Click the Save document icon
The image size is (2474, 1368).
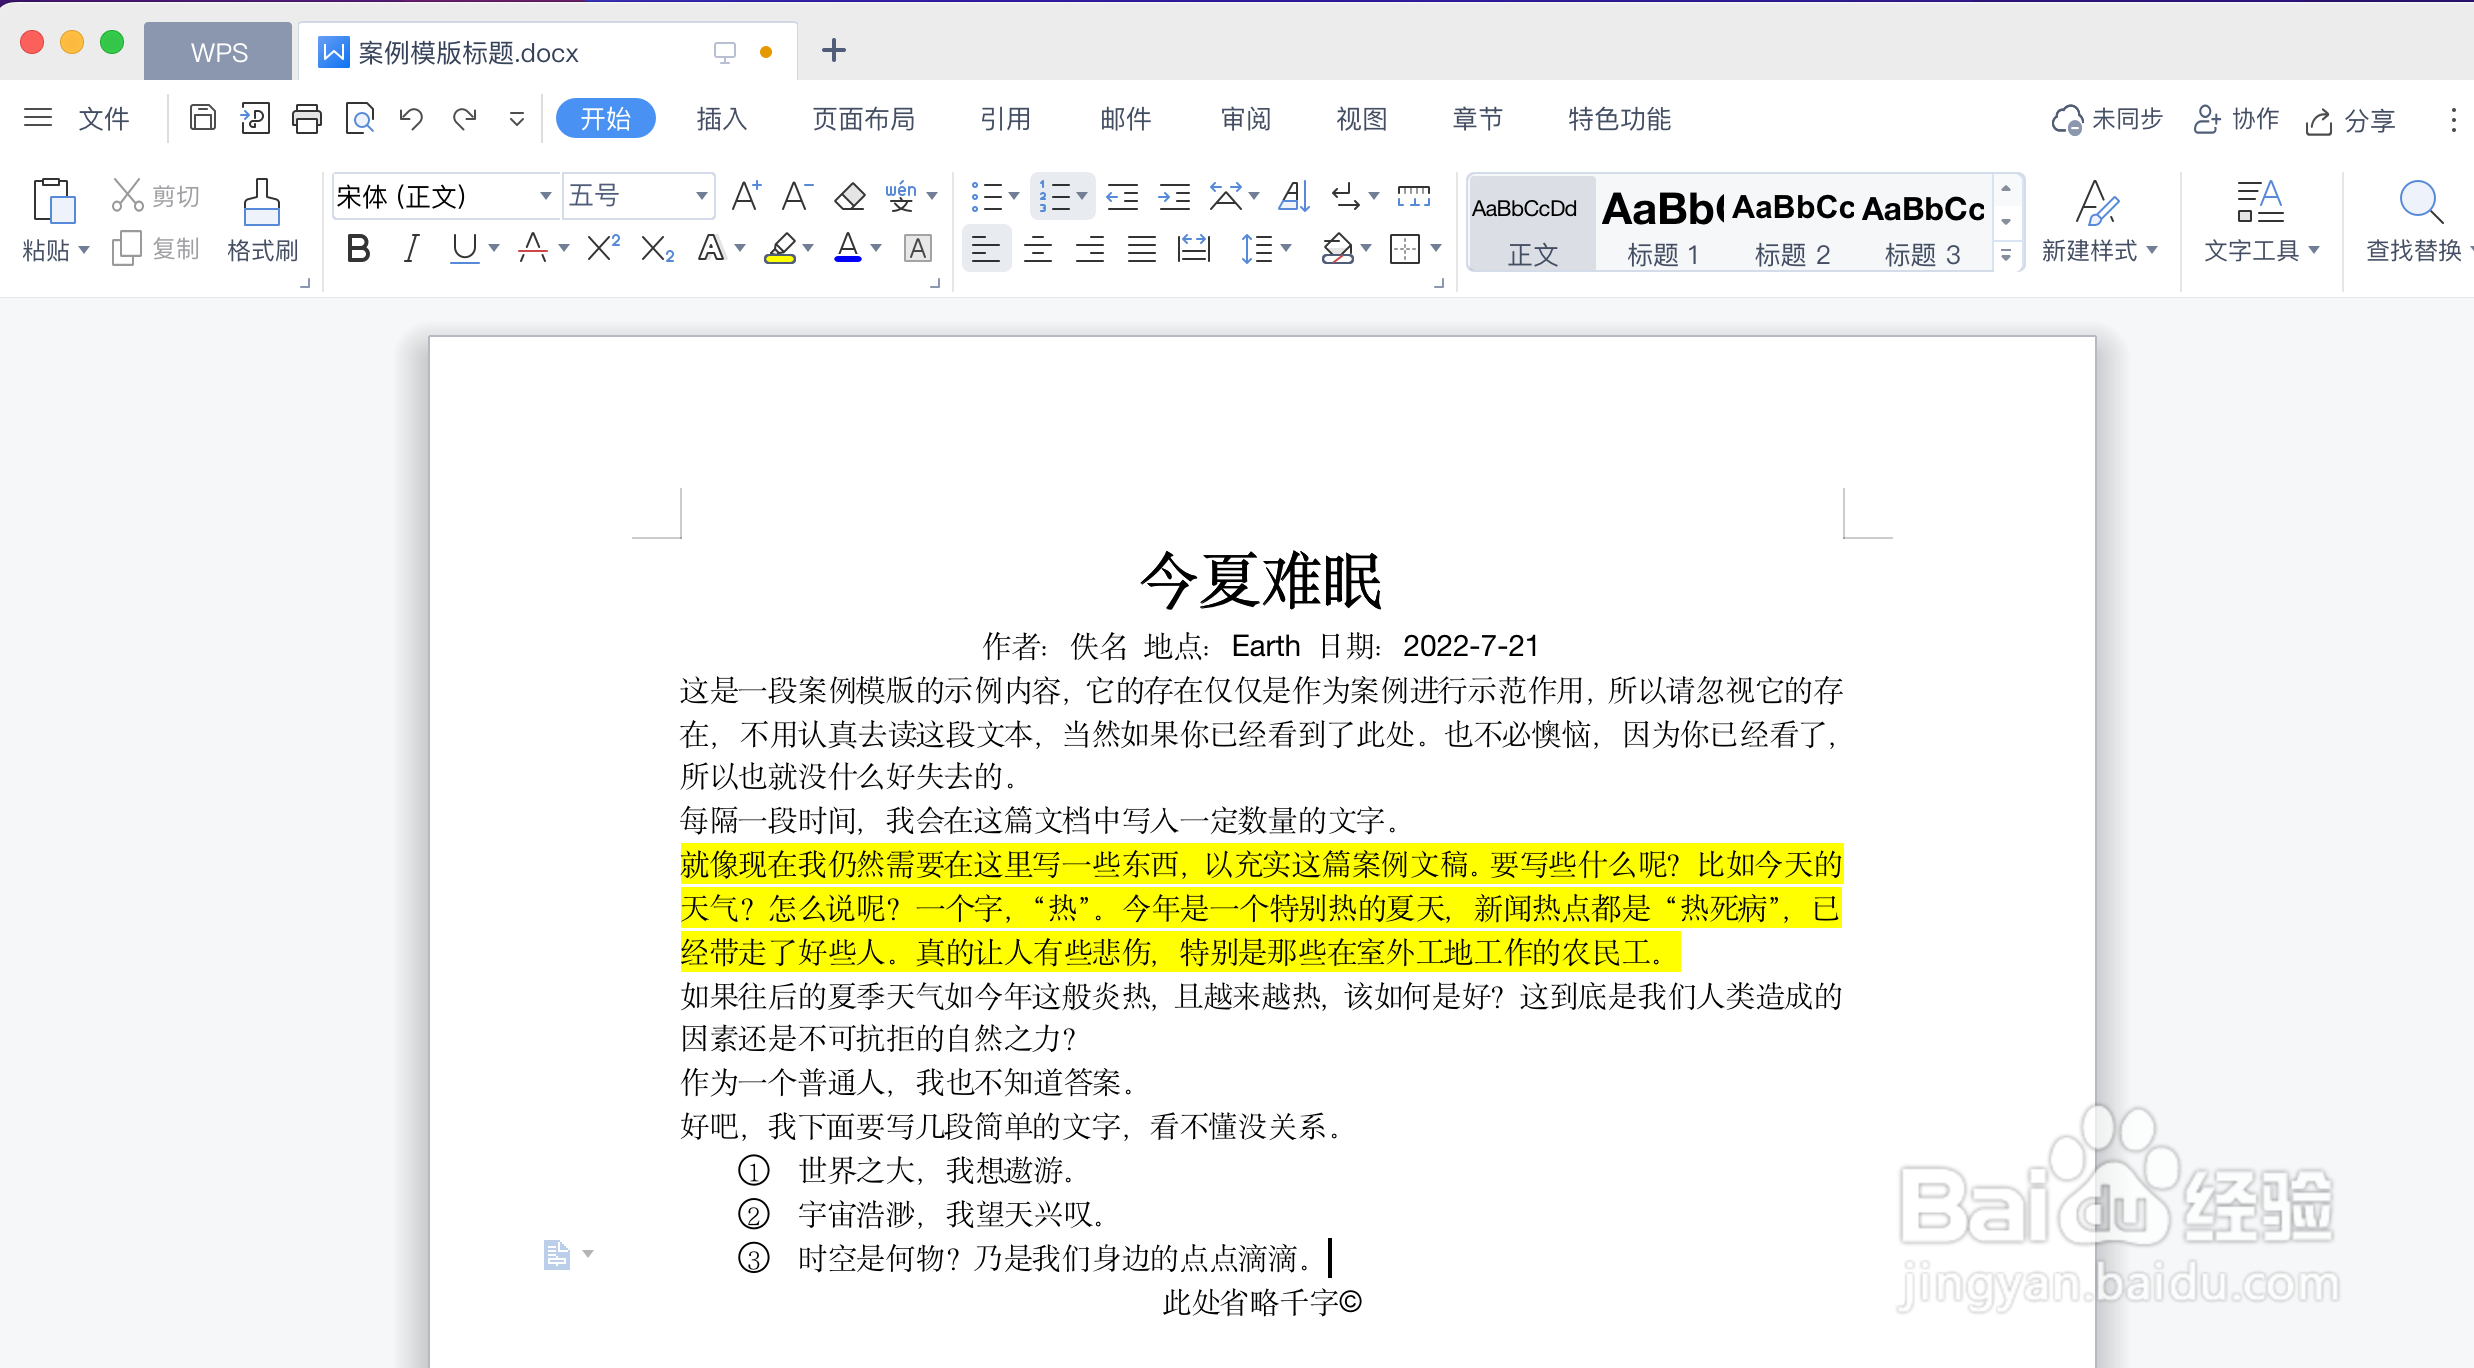click(x=203, y=119)
